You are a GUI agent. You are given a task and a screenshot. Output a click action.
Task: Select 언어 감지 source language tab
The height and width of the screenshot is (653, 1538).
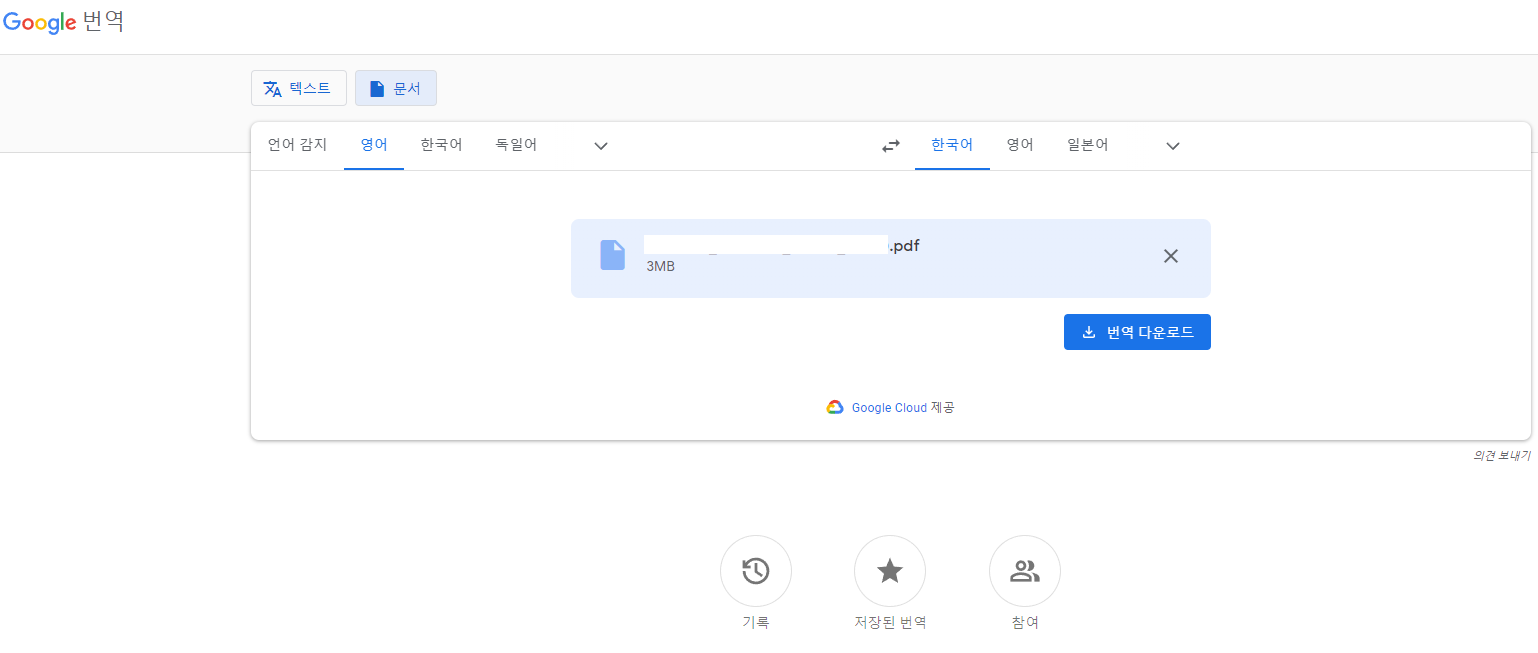(x=297, y=145)
